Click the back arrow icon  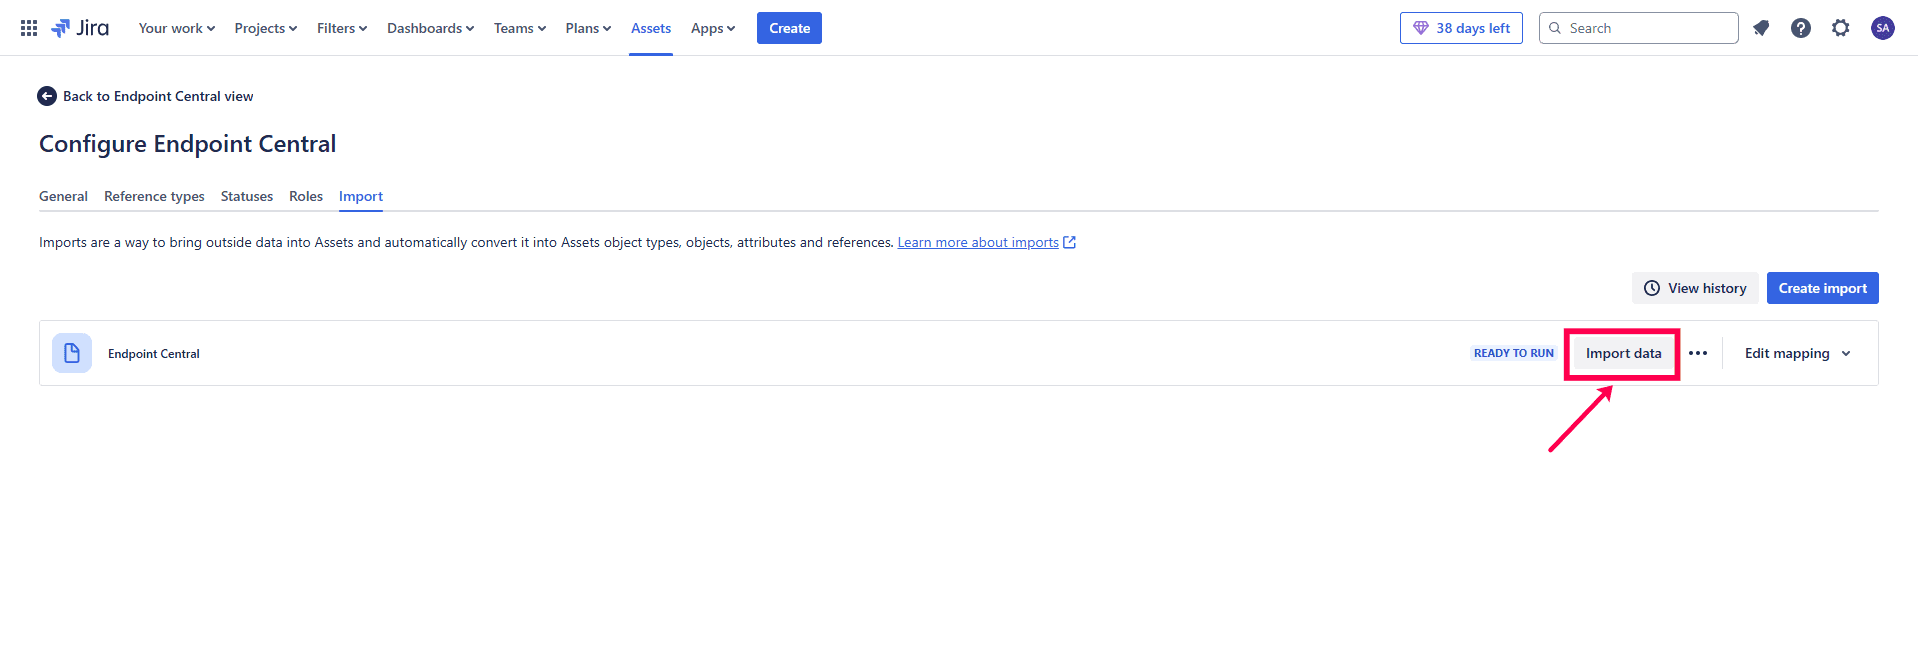coord(47,96)
